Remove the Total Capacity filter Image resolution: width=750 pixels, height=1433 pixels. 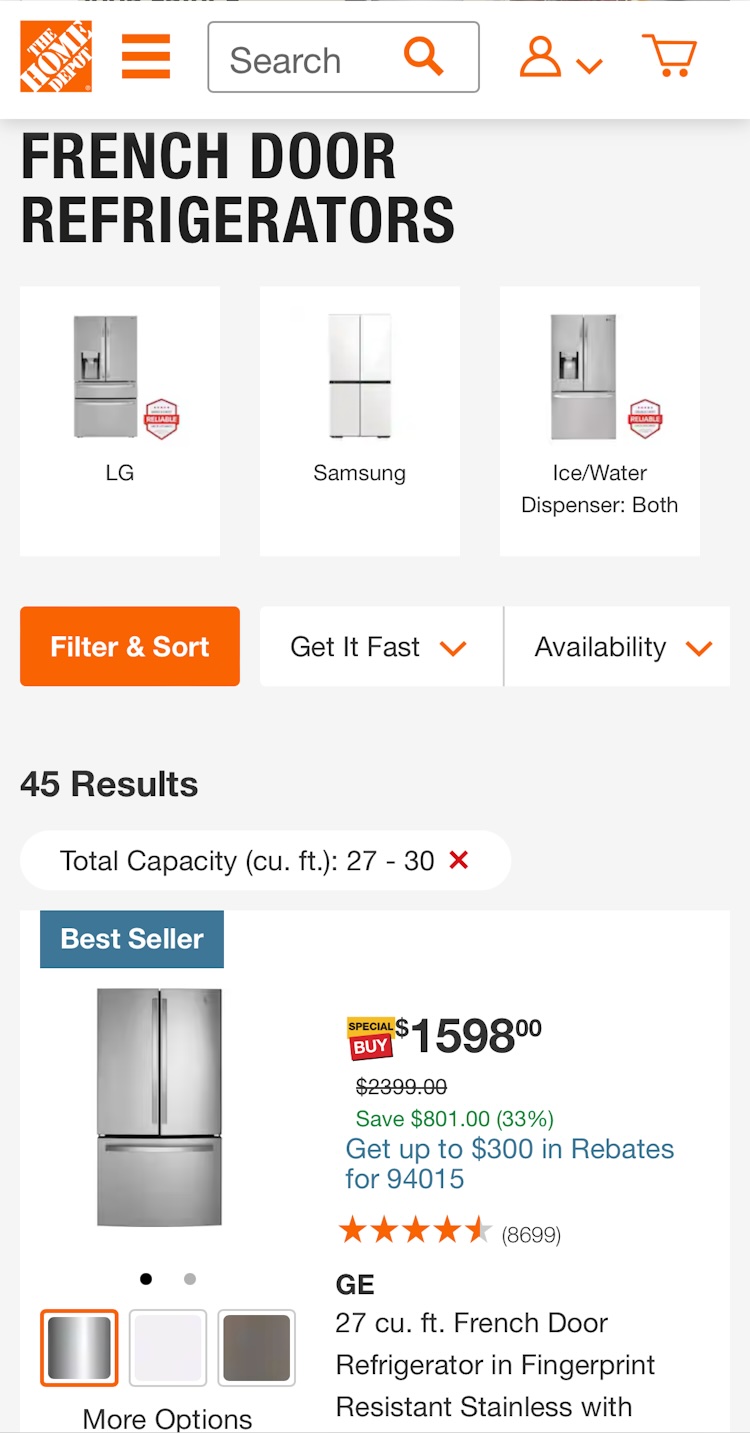(x=459, y=860)
